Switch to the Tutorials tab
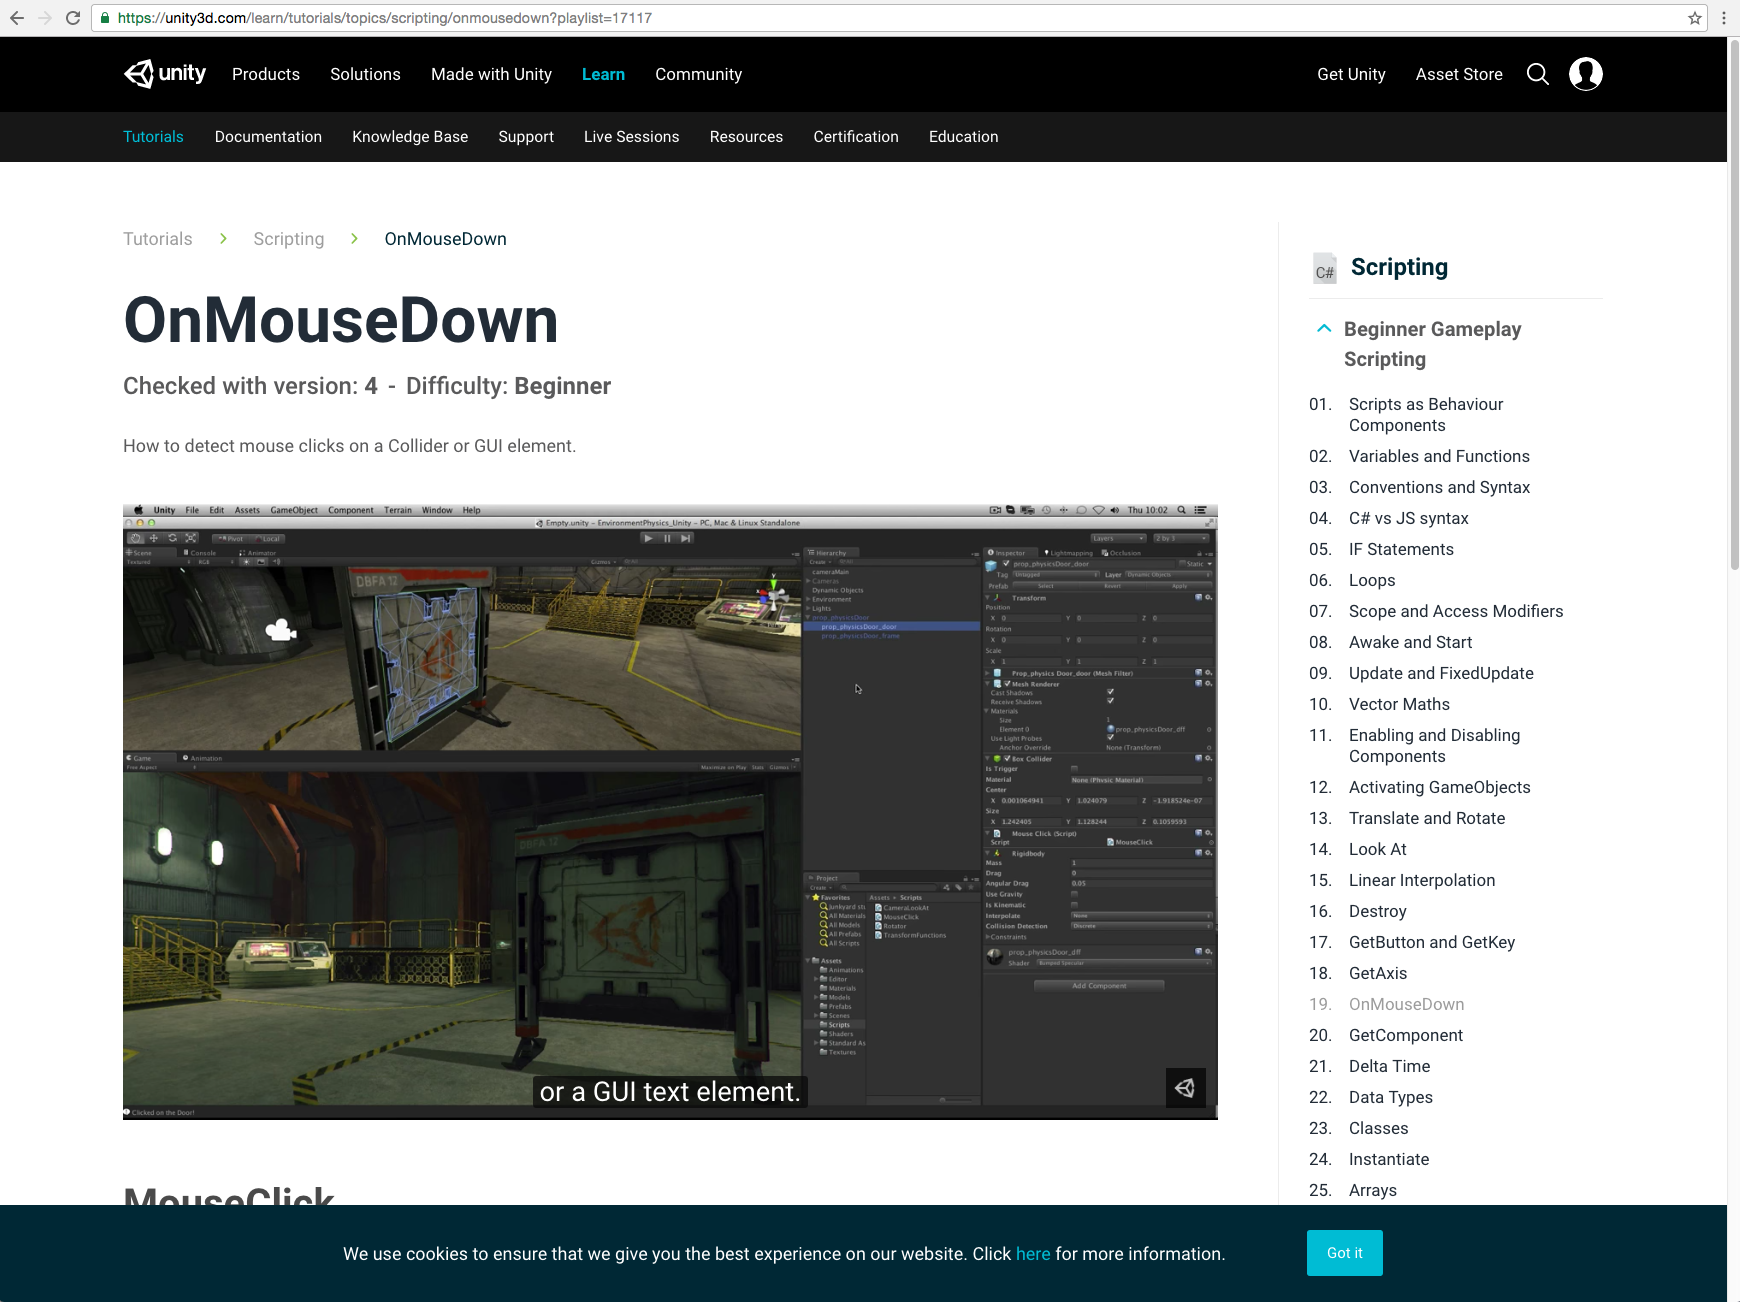This screenshot has width=1740, height=1302. coord(153,137)
